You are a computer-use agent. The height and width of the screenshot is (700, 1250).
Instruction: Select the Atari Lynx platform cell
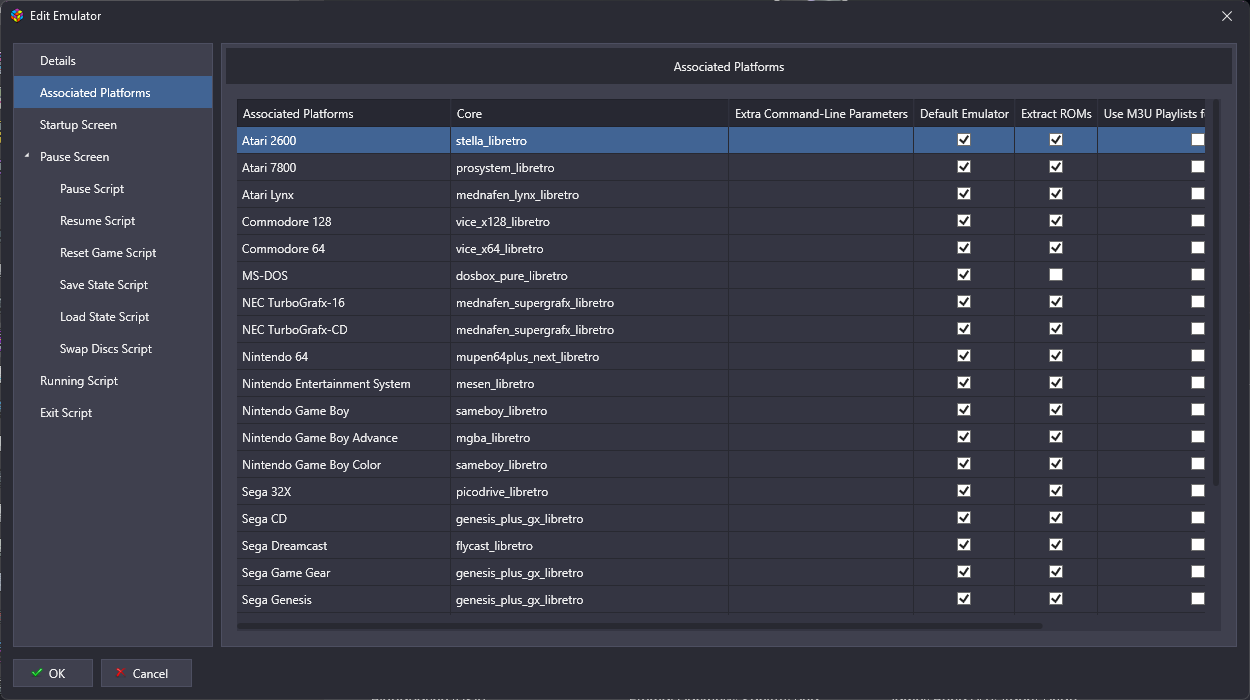pos(343,194)
